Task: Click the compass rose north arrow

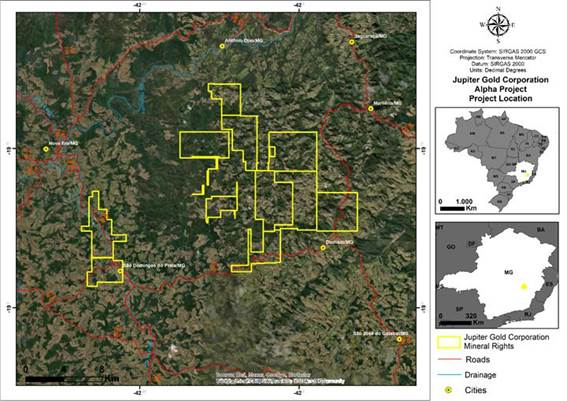Action: pyautogui.click(x=498, y=25)
